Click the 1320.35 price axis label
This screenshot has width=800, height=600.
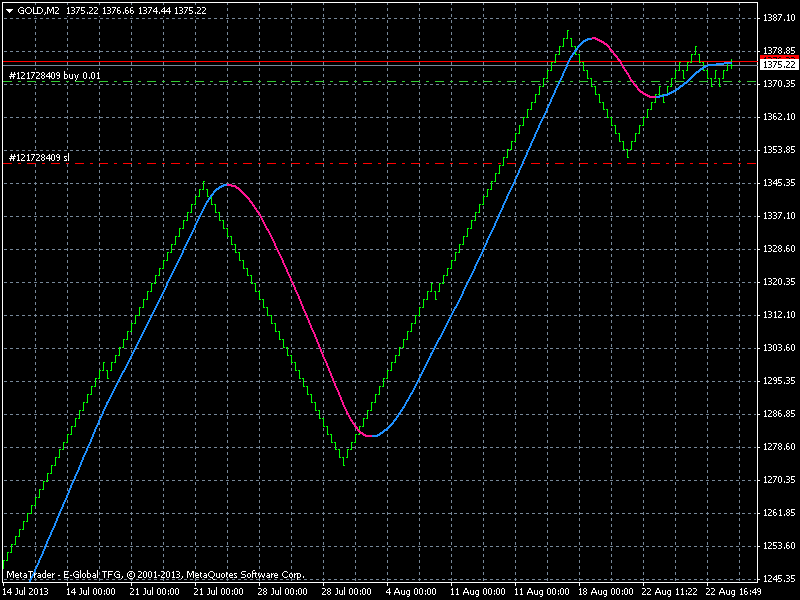pos(779,282)
